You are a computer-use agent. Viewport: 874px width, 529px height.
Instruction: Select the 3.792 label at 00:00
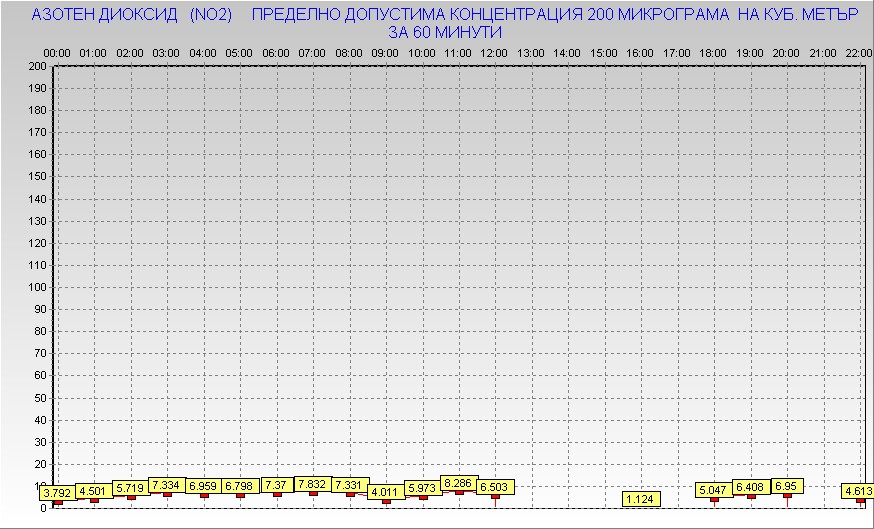pos(57,492)
